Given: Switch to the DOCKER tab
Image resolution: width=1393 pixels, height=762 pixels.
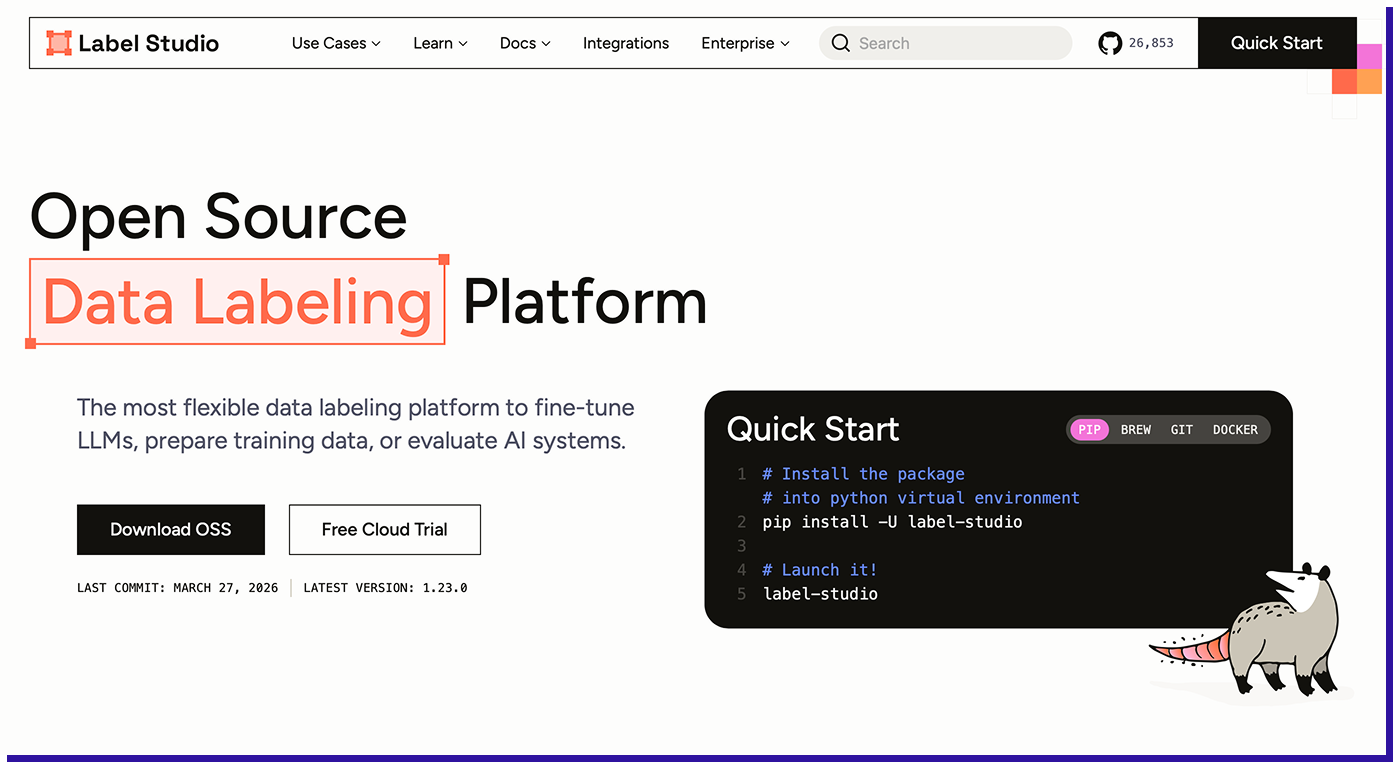Looking at the screenshot, I should click(1235, 430).
